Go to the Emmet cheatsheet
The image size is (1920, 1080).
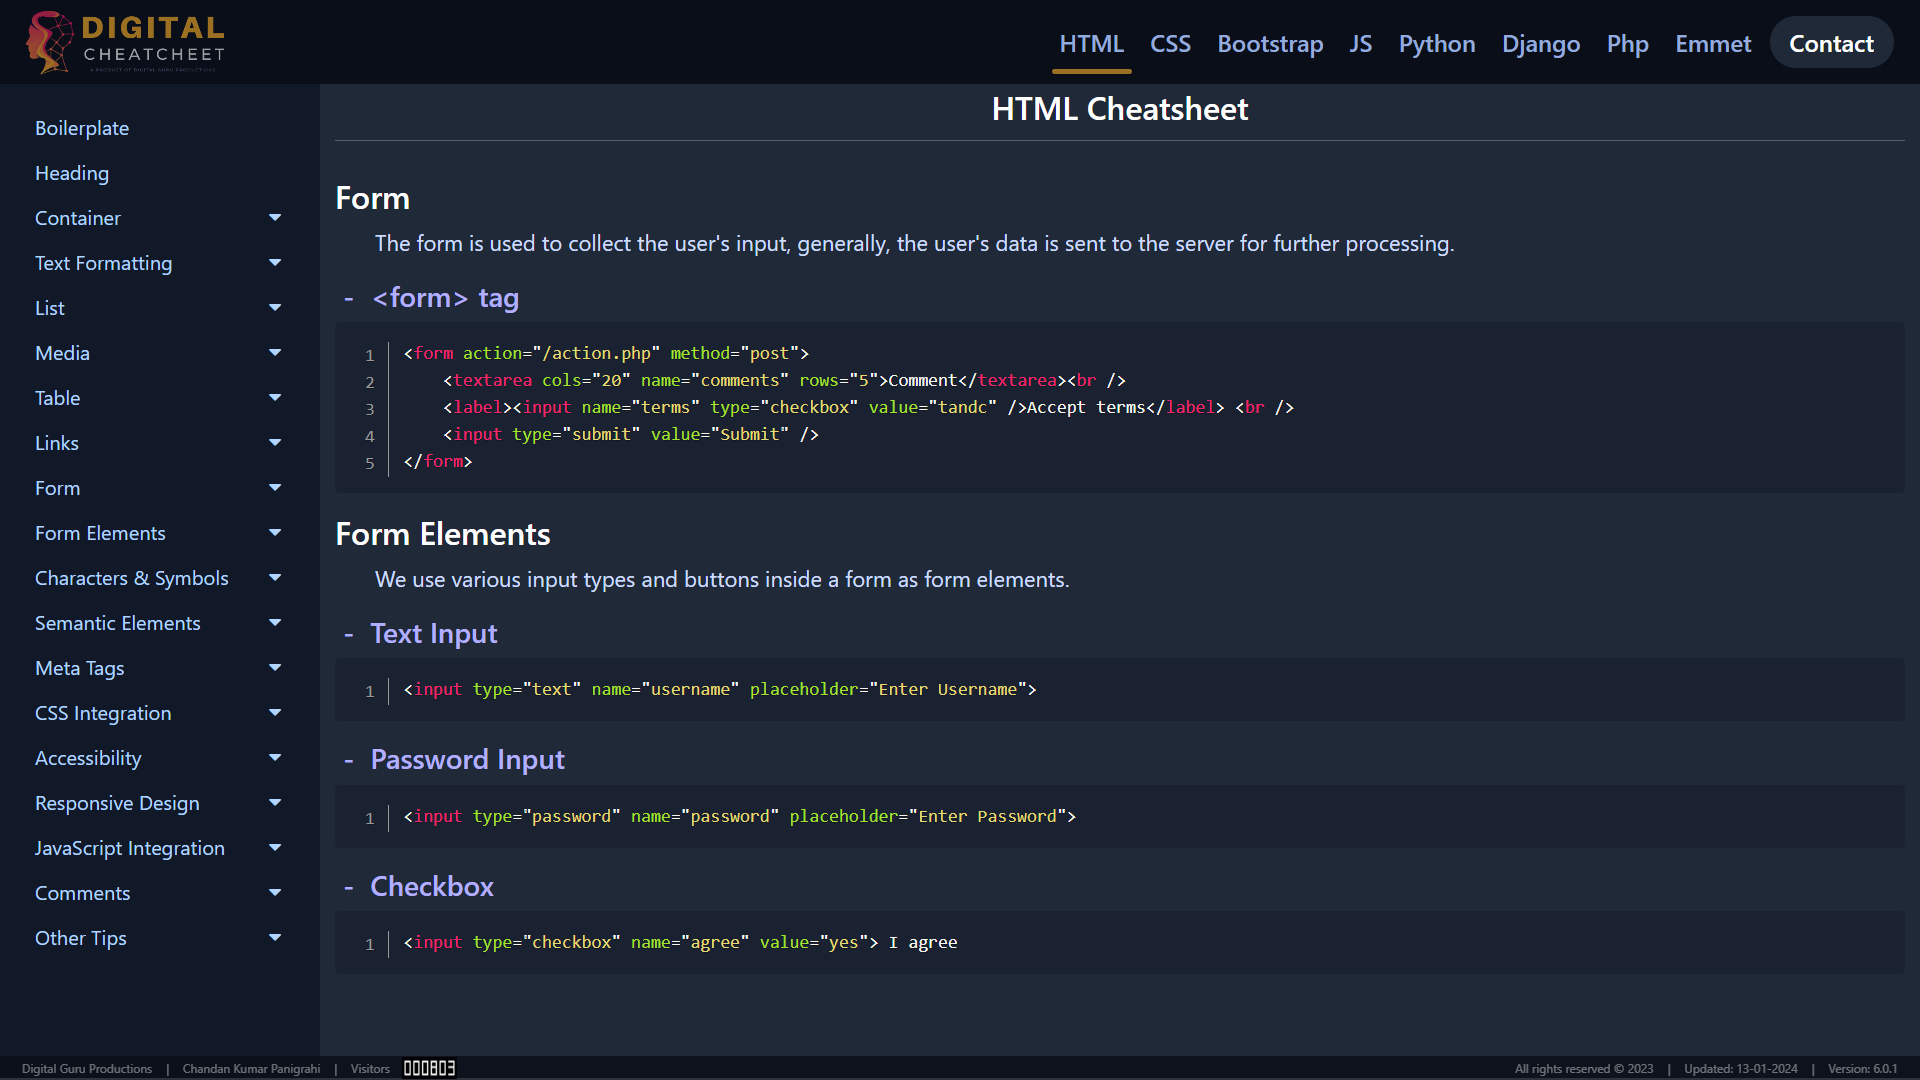coord(1713,44)
